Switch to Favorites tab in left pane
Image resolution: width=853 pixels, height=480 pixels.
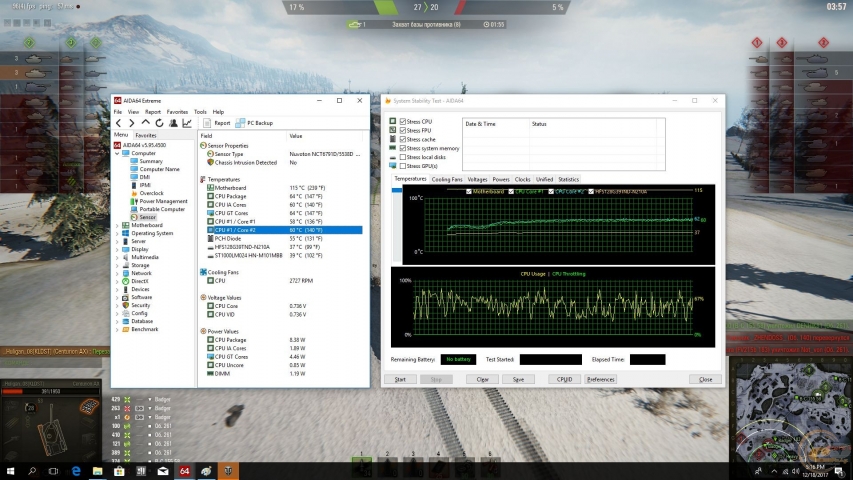point(145,135)
